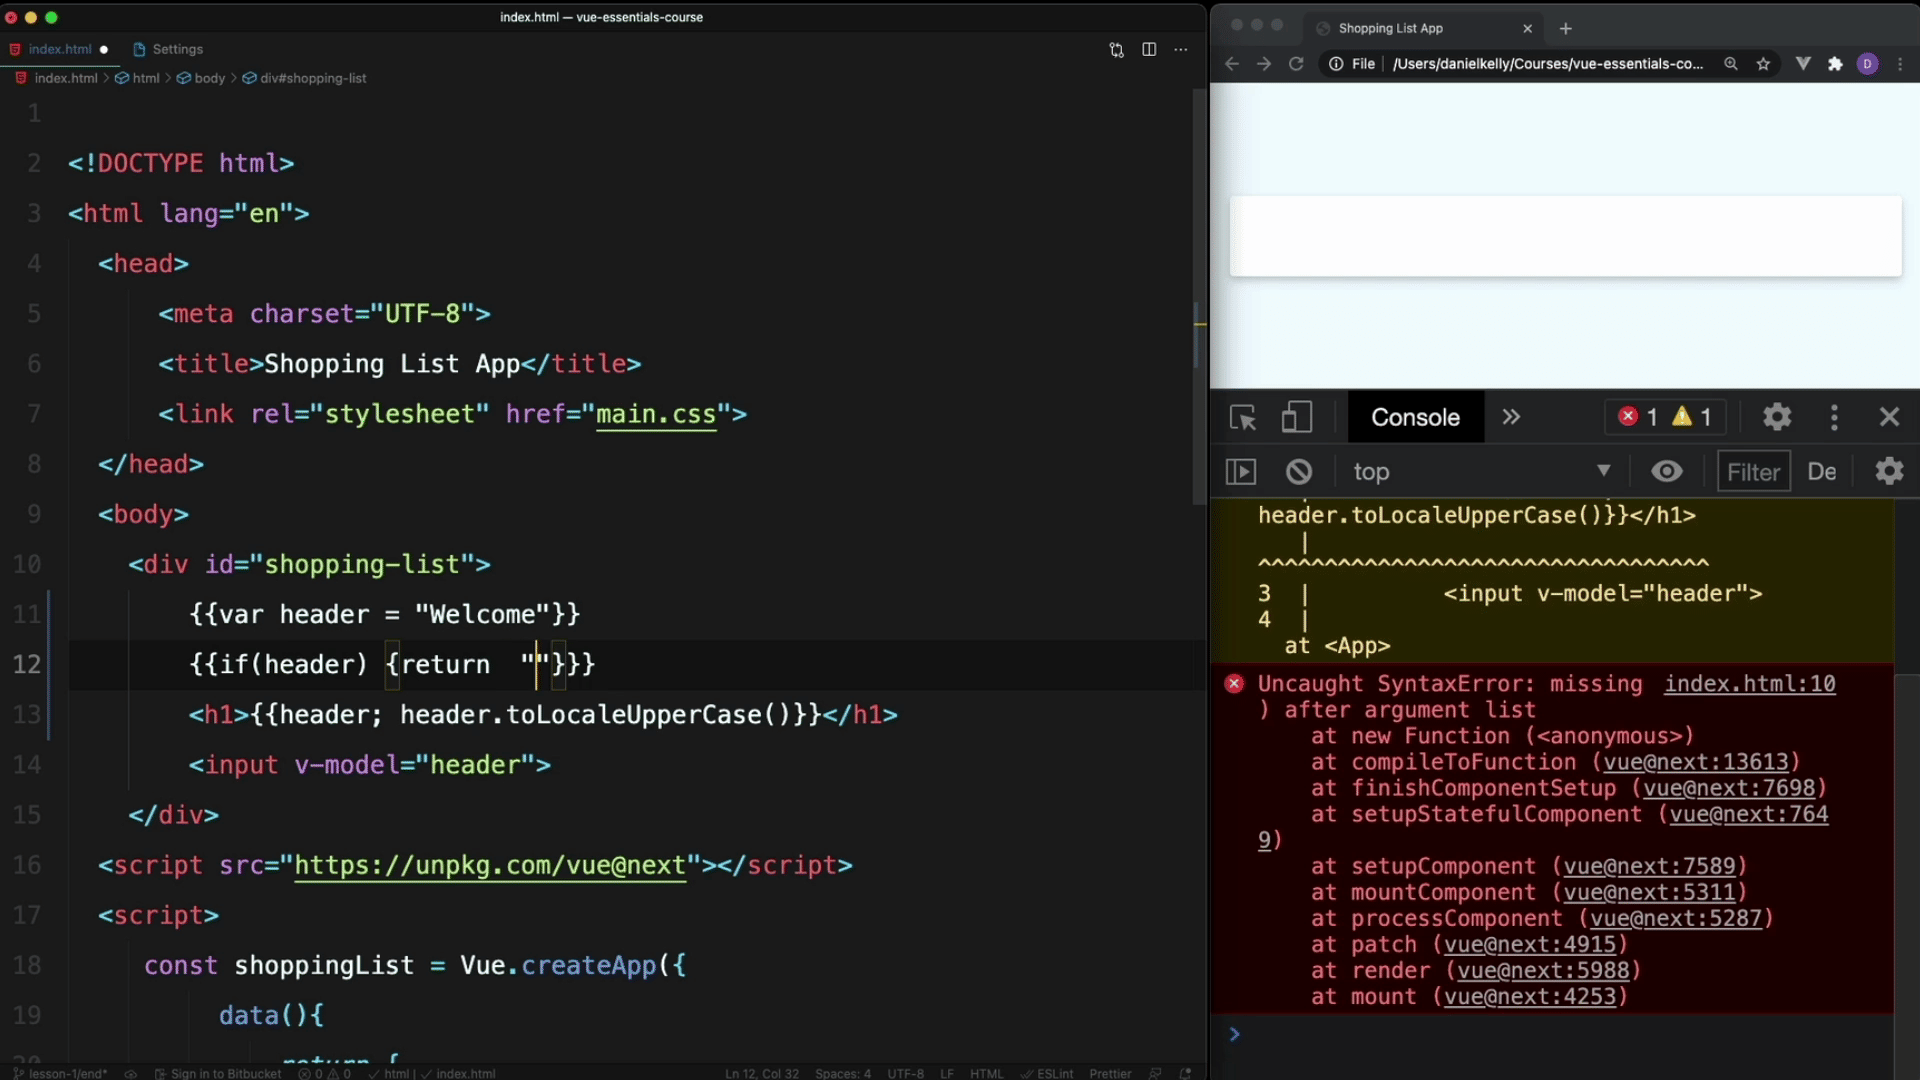Click the ESLint status item
Screen dimensions: 1920x1080
tap(1047, 1073)
